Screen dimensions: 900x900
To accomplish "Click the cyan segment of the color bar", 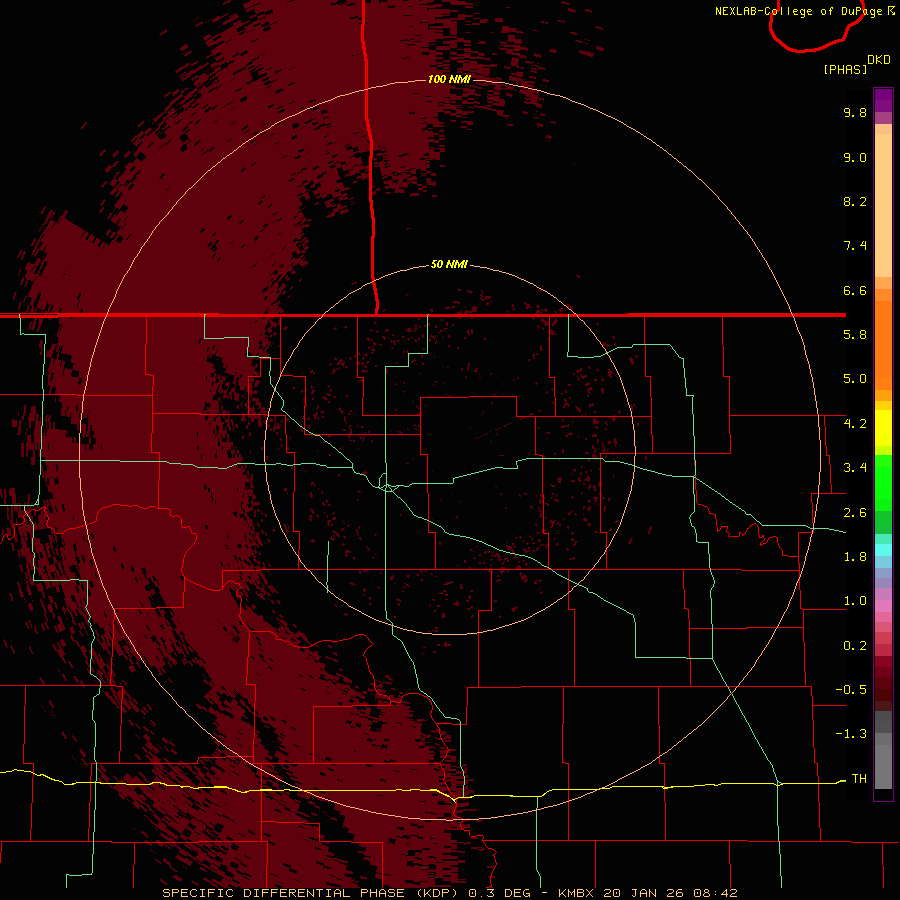I will point(883,550).
